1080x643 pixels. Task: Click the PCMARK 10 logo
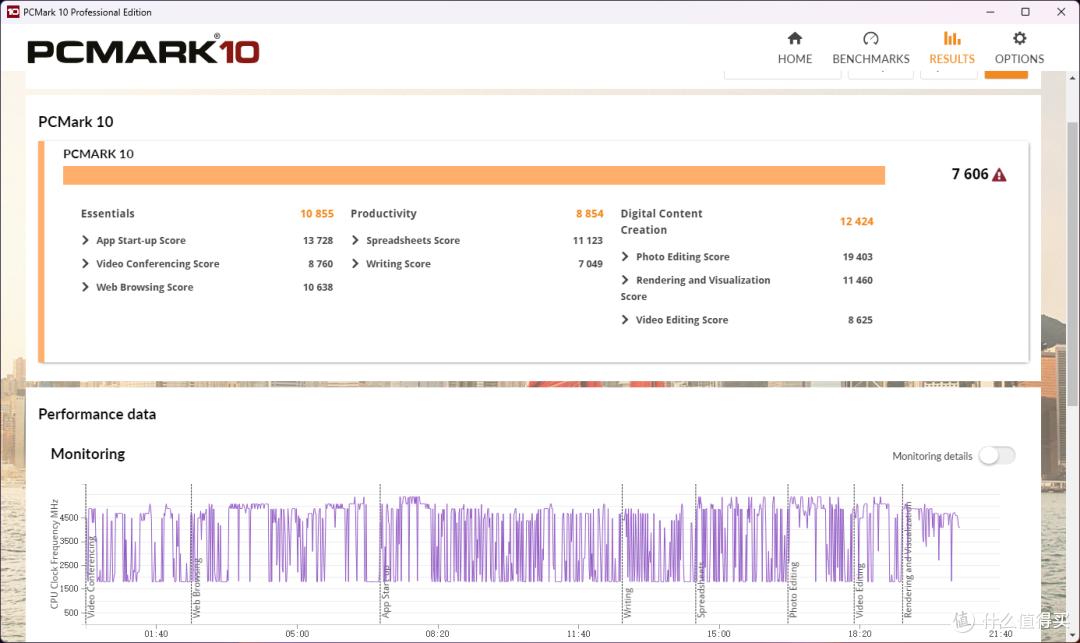point(143,51)
